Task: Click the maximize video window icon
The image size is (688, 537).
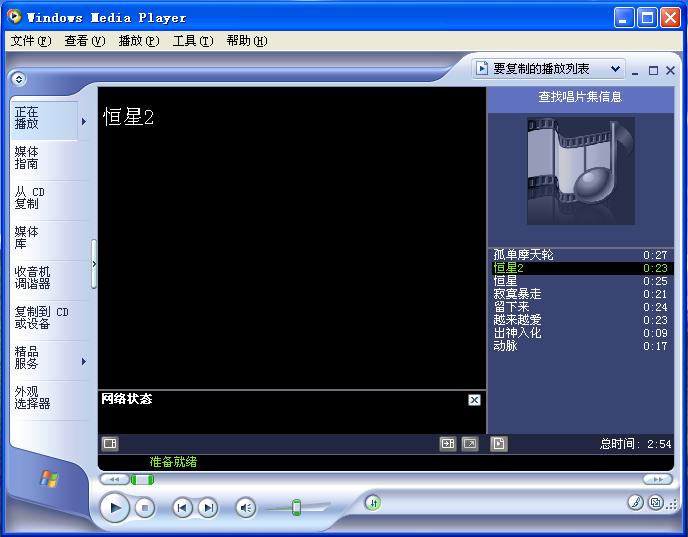Action: click(448, 444)
